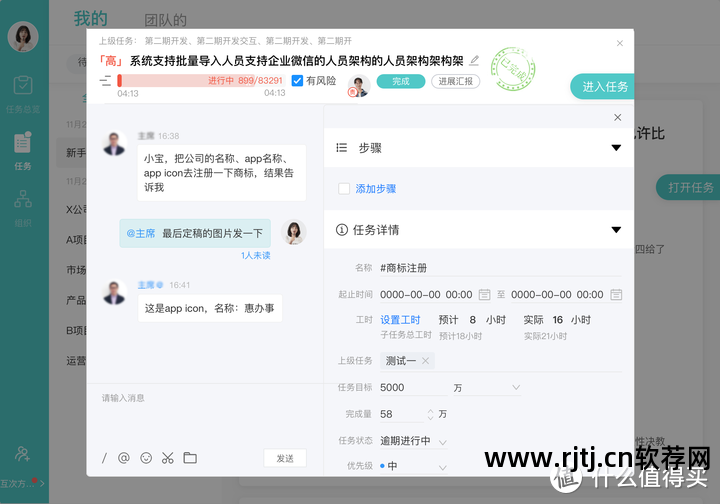
Task: Switch to the 团队的 tab
Action: tap(165, 20)
